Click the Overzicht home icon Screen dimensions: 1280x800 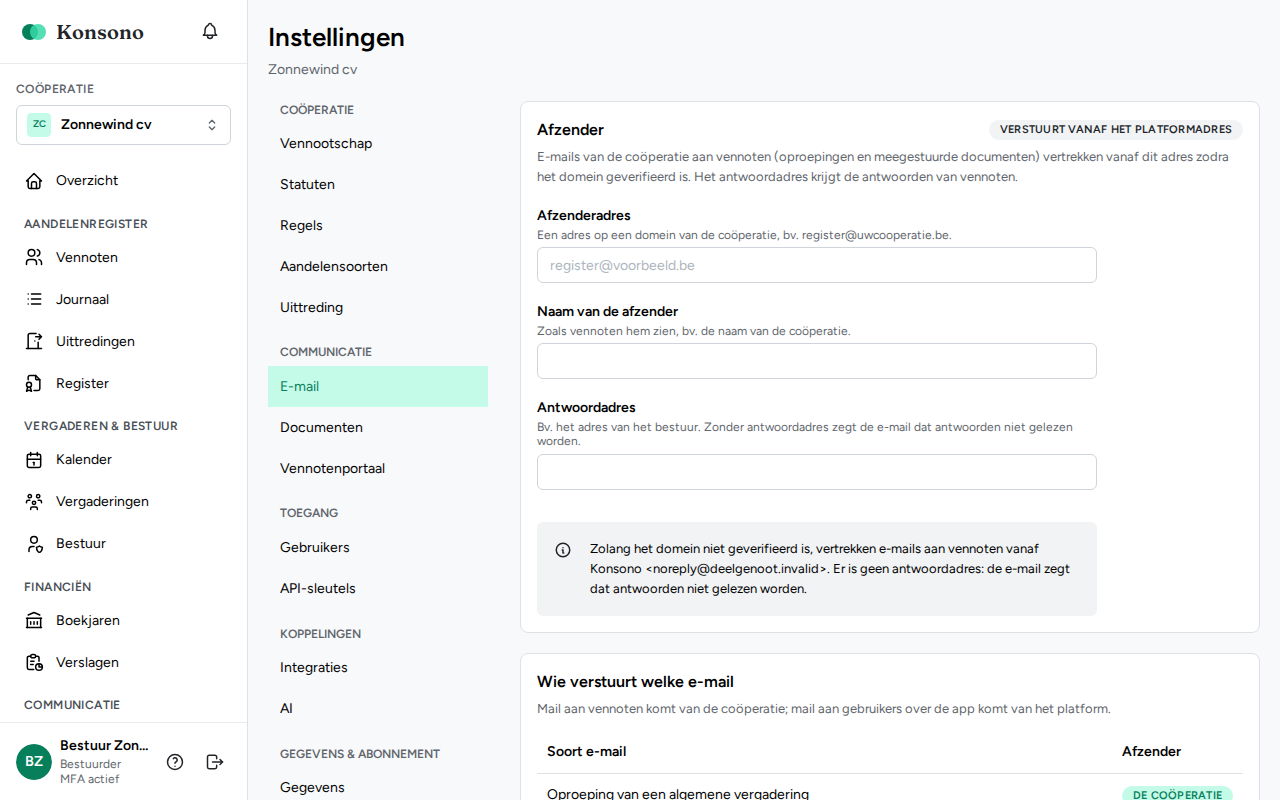(x=34, y=181)
